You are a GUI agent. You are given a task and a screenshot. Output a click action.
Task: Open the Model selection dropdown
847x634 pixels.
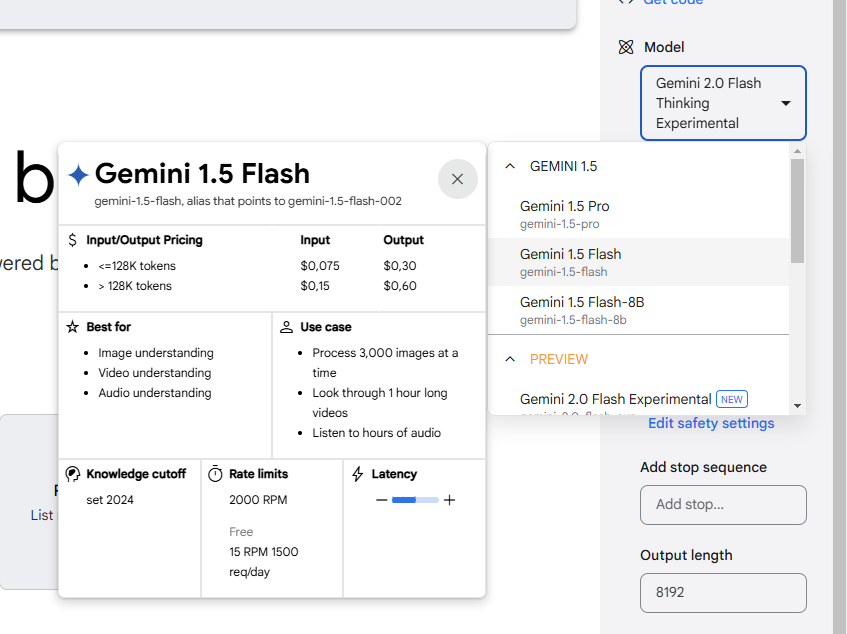pyautogui.click(x=723, y=103)
